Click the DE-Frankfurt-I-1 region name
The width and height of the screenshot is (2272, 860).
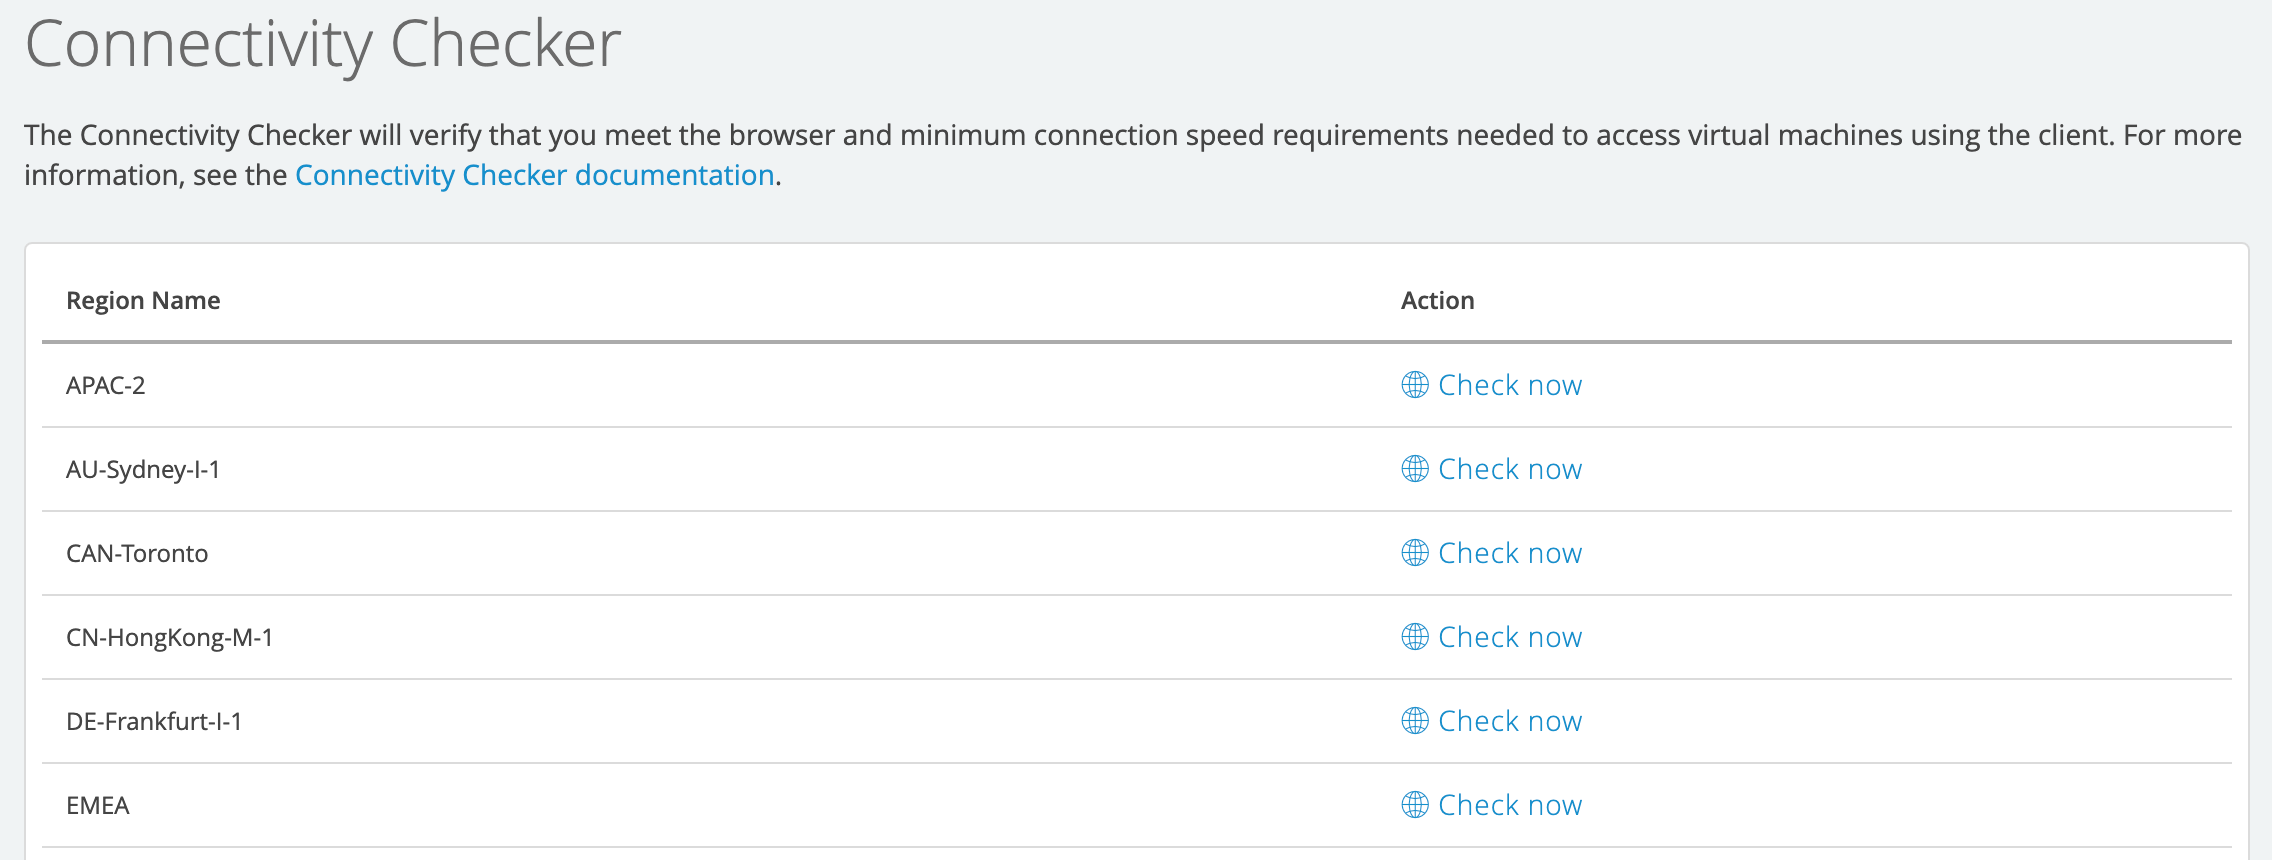154,721
